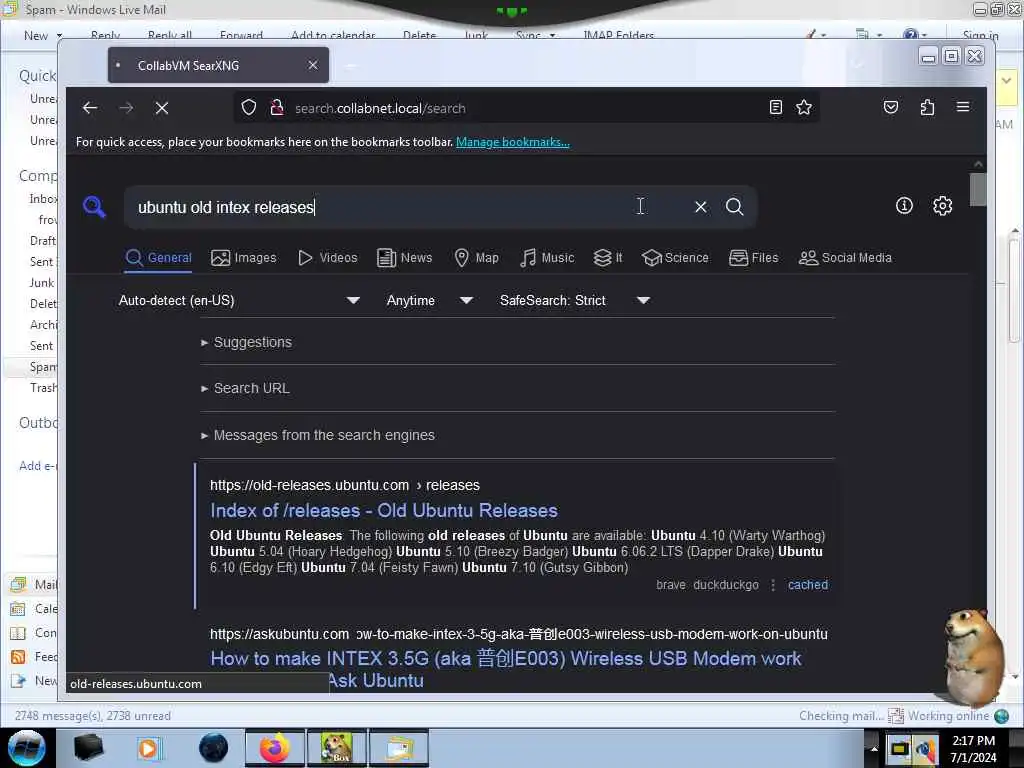Open the extensions puzzle icon

(x=927, y=107)
